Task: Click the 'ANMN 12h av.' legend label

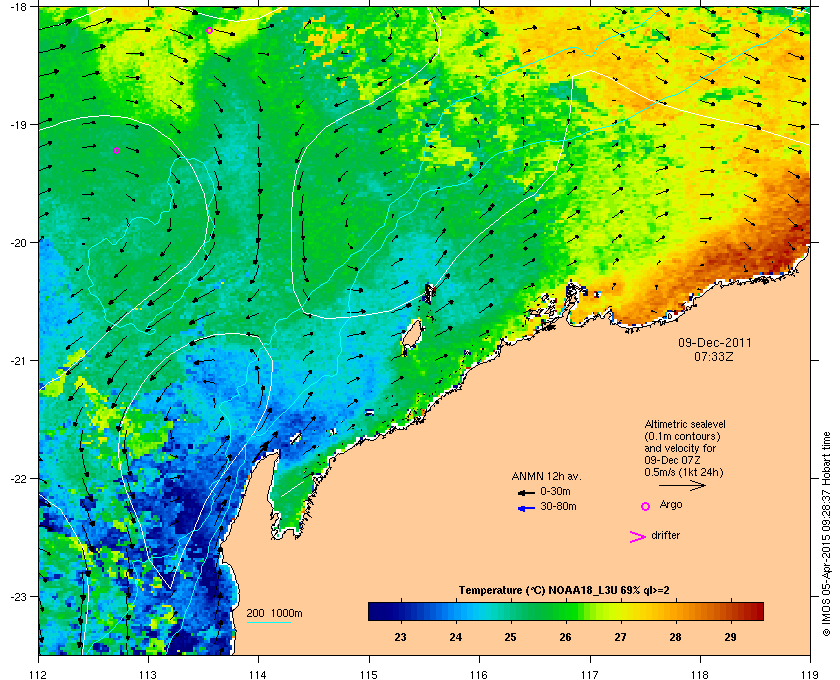Action: [546, 476]
